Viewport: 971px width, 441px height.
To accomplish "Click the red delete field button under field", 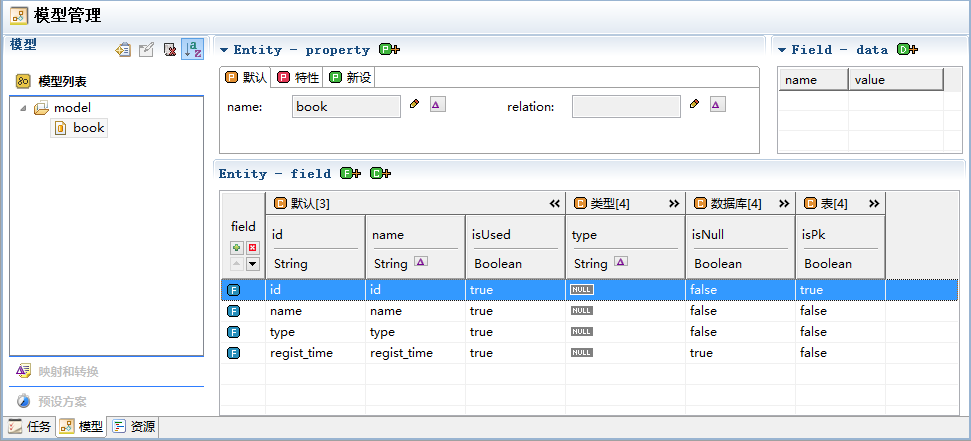I will click(253, 248).
